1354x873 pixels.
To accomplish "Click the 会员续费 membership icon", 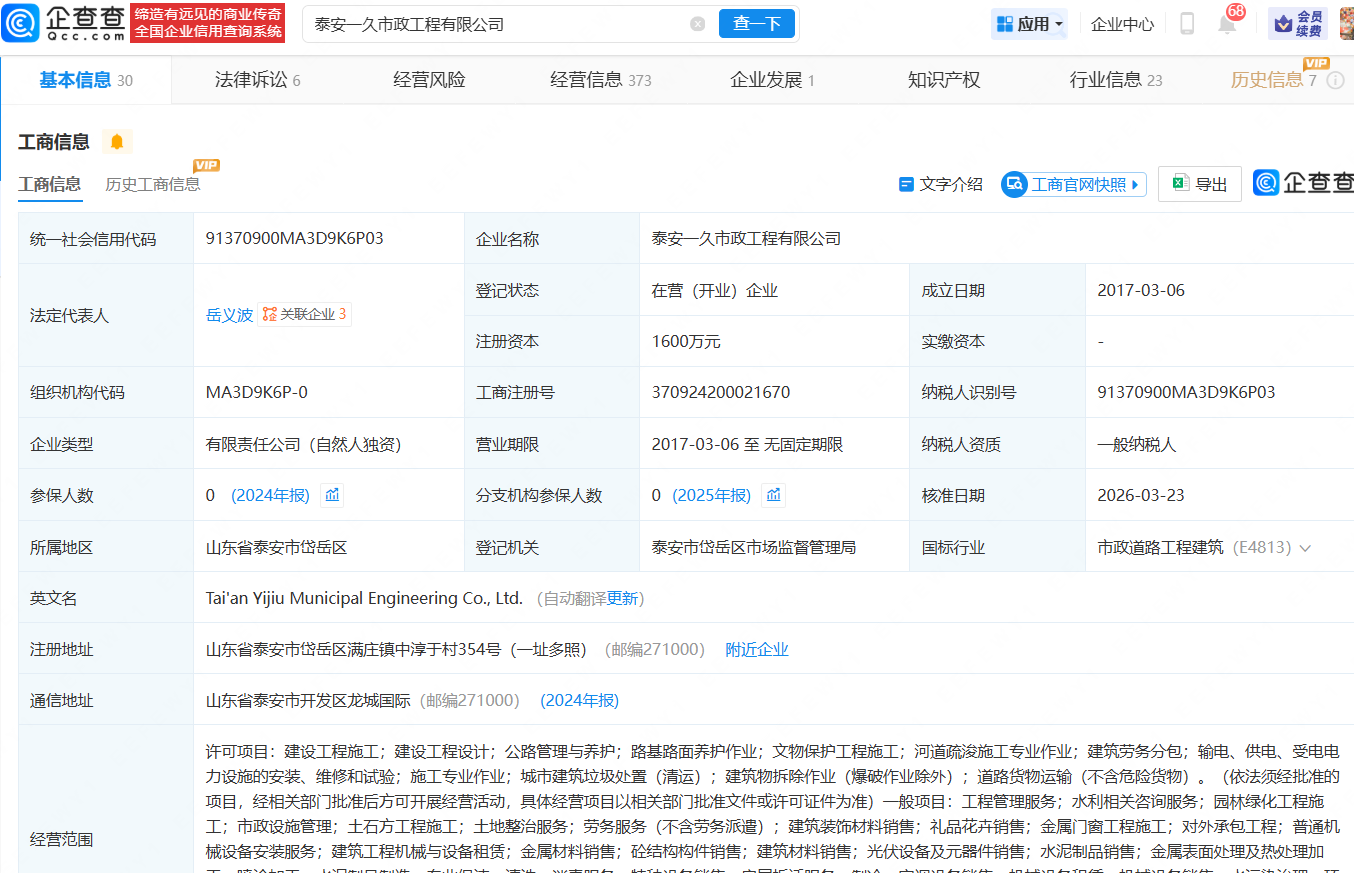I will [1298, 24].
